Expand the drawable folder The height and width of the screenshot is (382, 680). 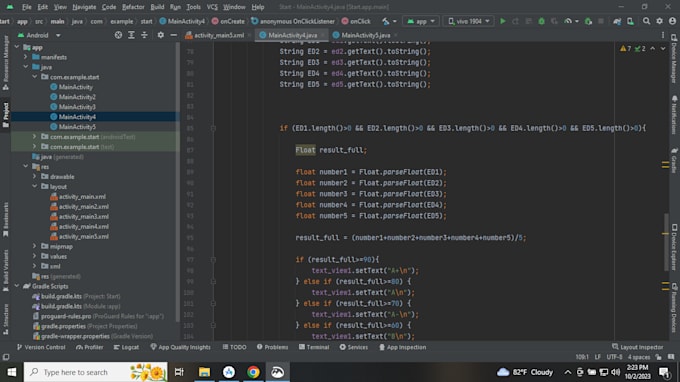[x=35, y=176]
